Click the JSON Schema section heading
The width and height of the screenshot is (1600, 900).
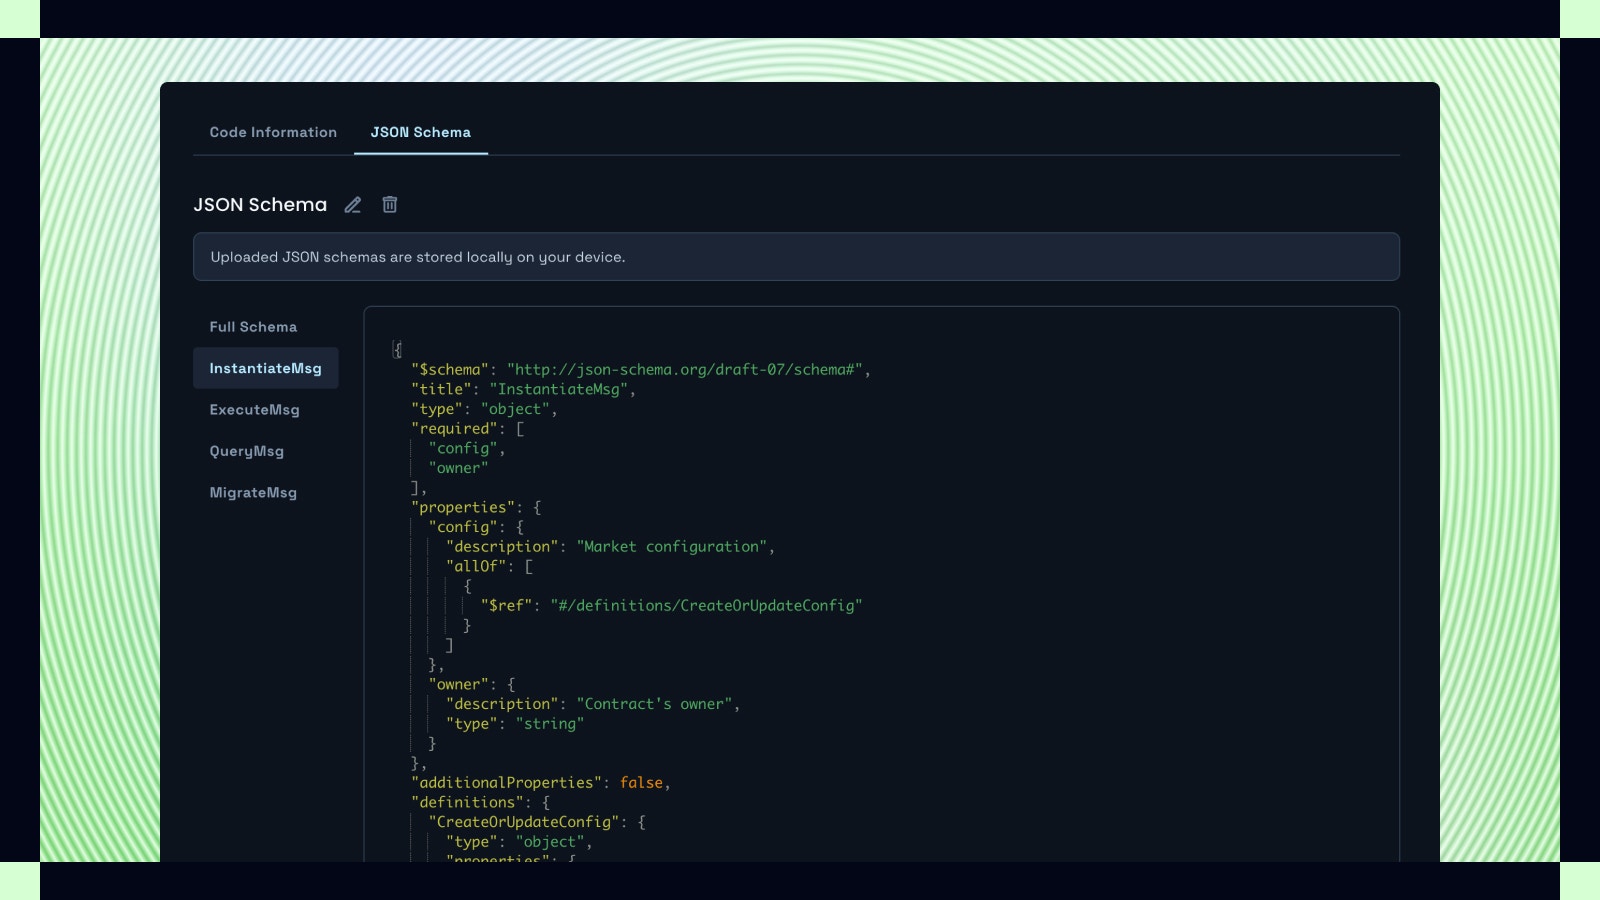[x=260, y=205]
